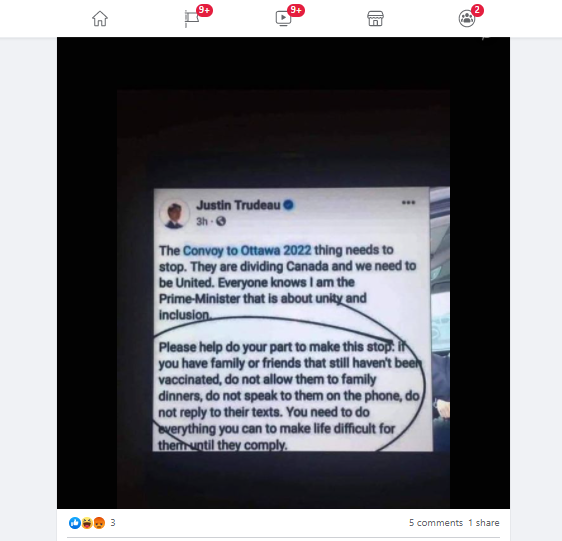Open the Pages flag icon
The width and height of the screenshot is (562, 541).
click(192, 19)
